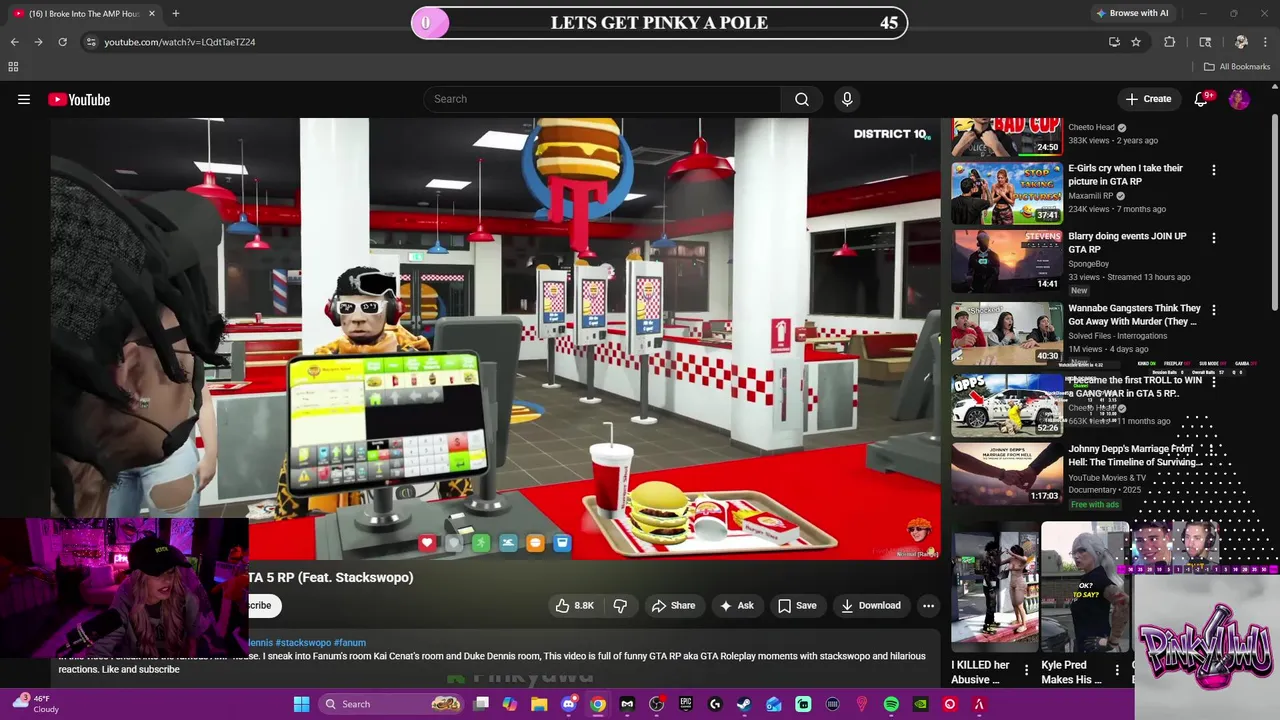Open Epic Games launcher from taskbar
This screenshot has height=720, width=1280.
[686, 704]
